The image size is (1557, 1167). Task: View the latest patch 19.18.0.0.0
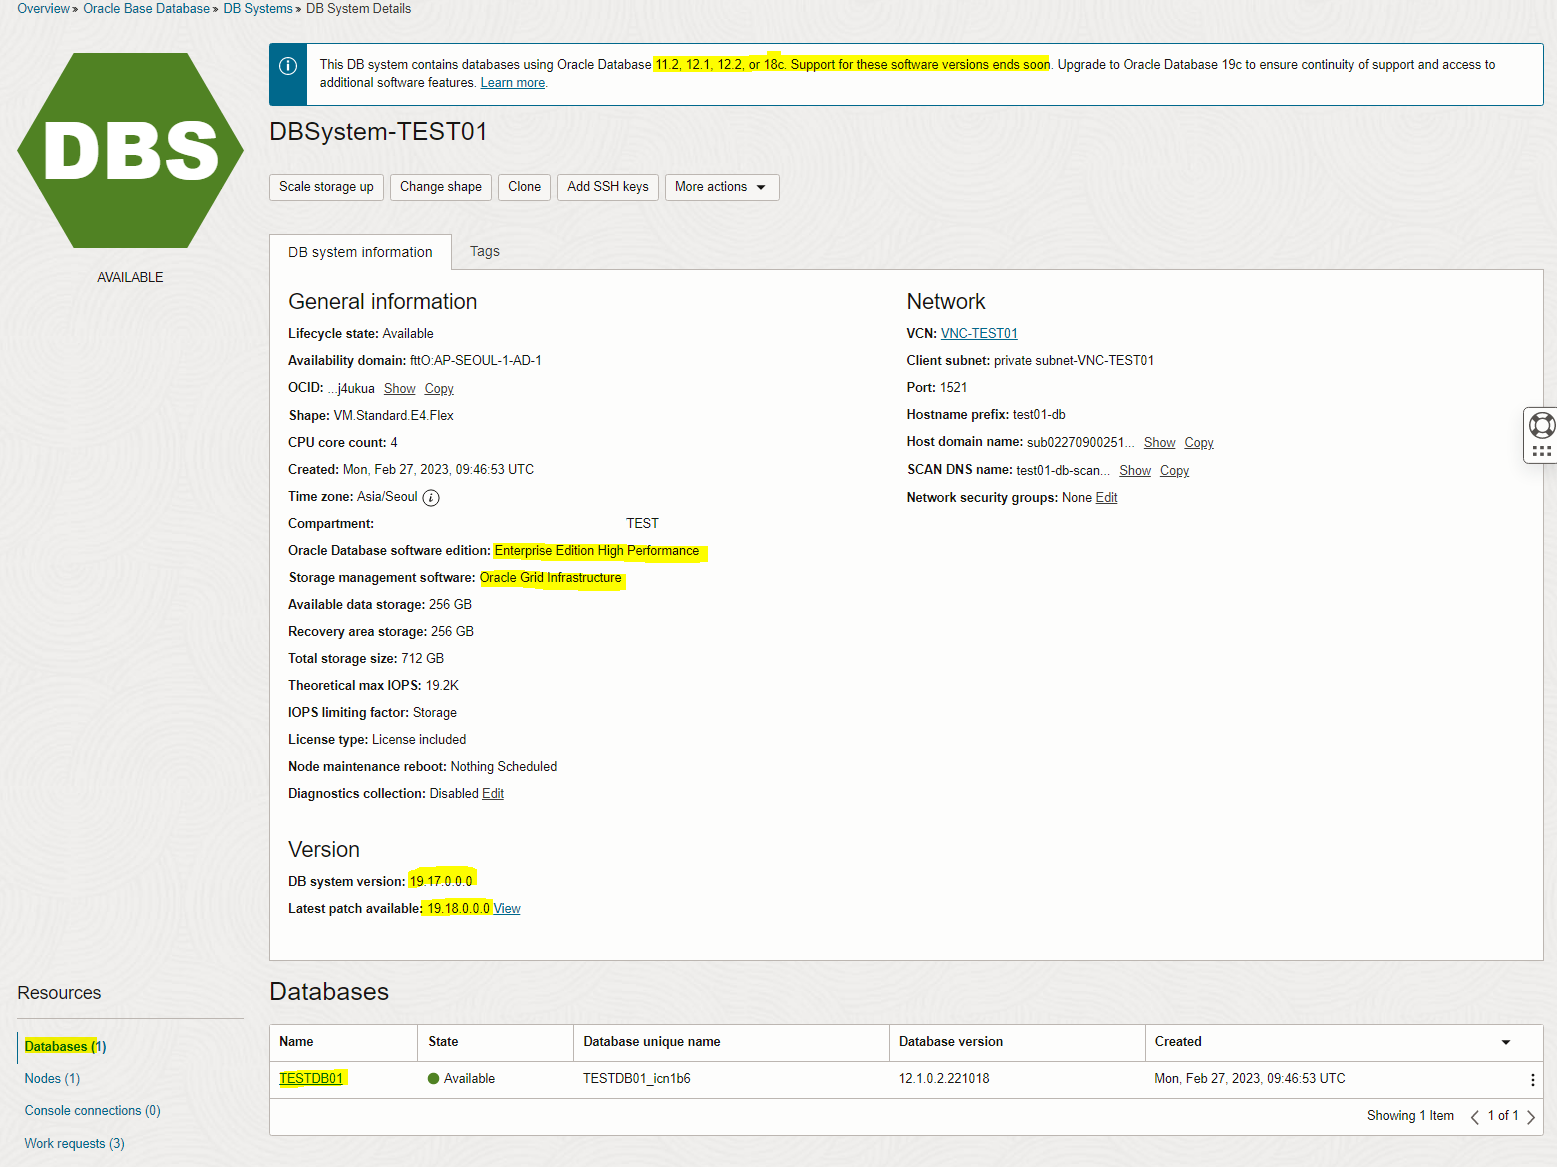[507, 909]
